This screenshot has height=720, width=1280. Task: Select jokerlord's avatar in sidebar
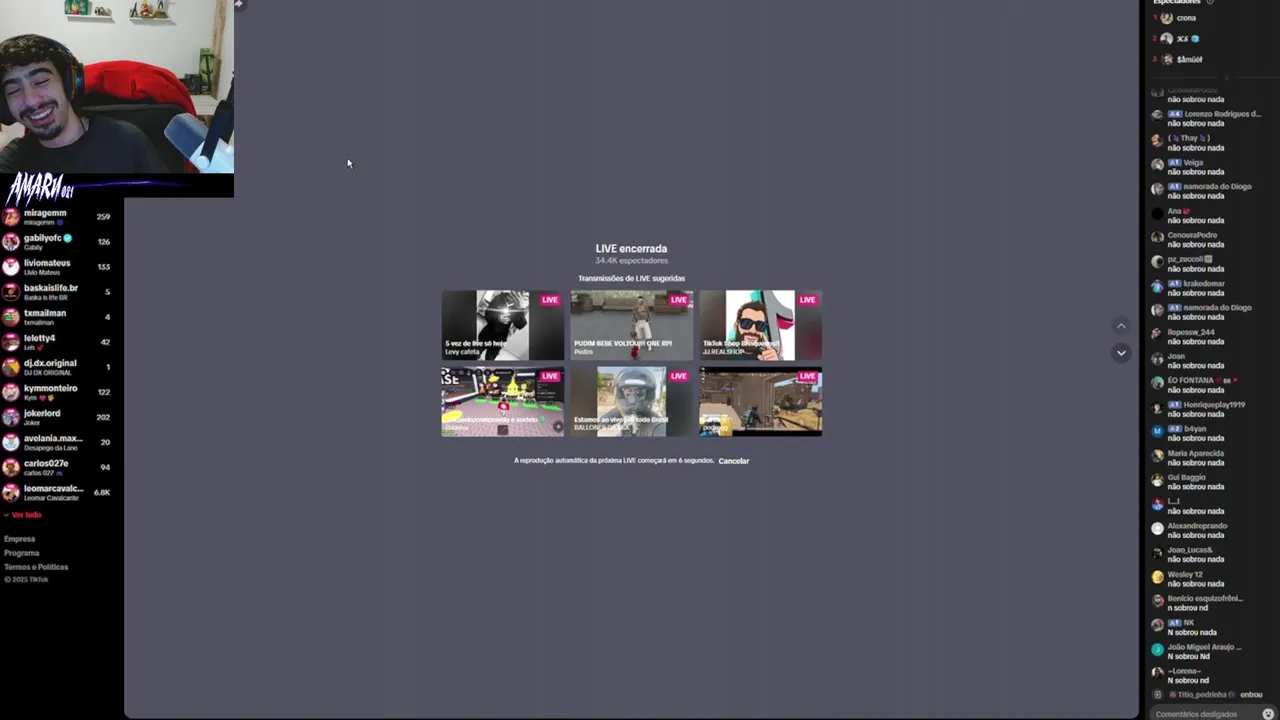tap(11, 417)
